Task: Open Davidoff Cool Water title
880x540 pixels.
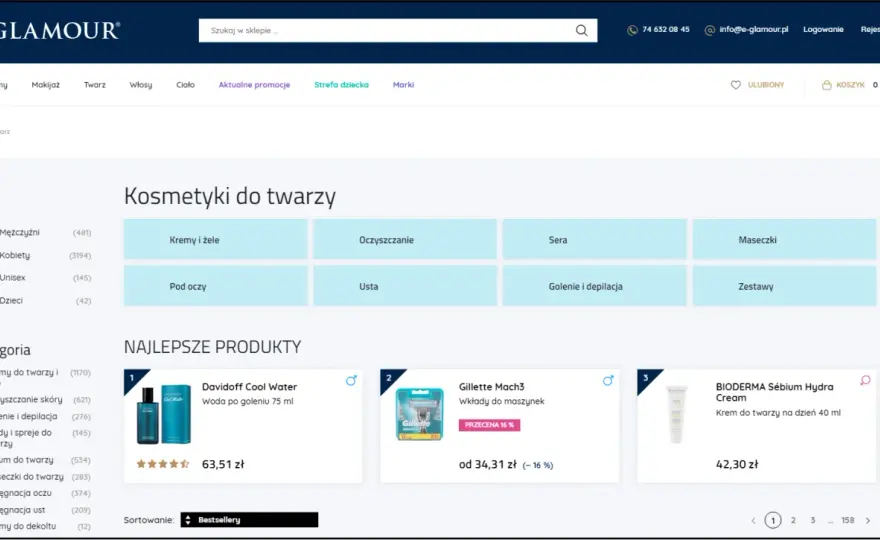Action: (250, 387)
